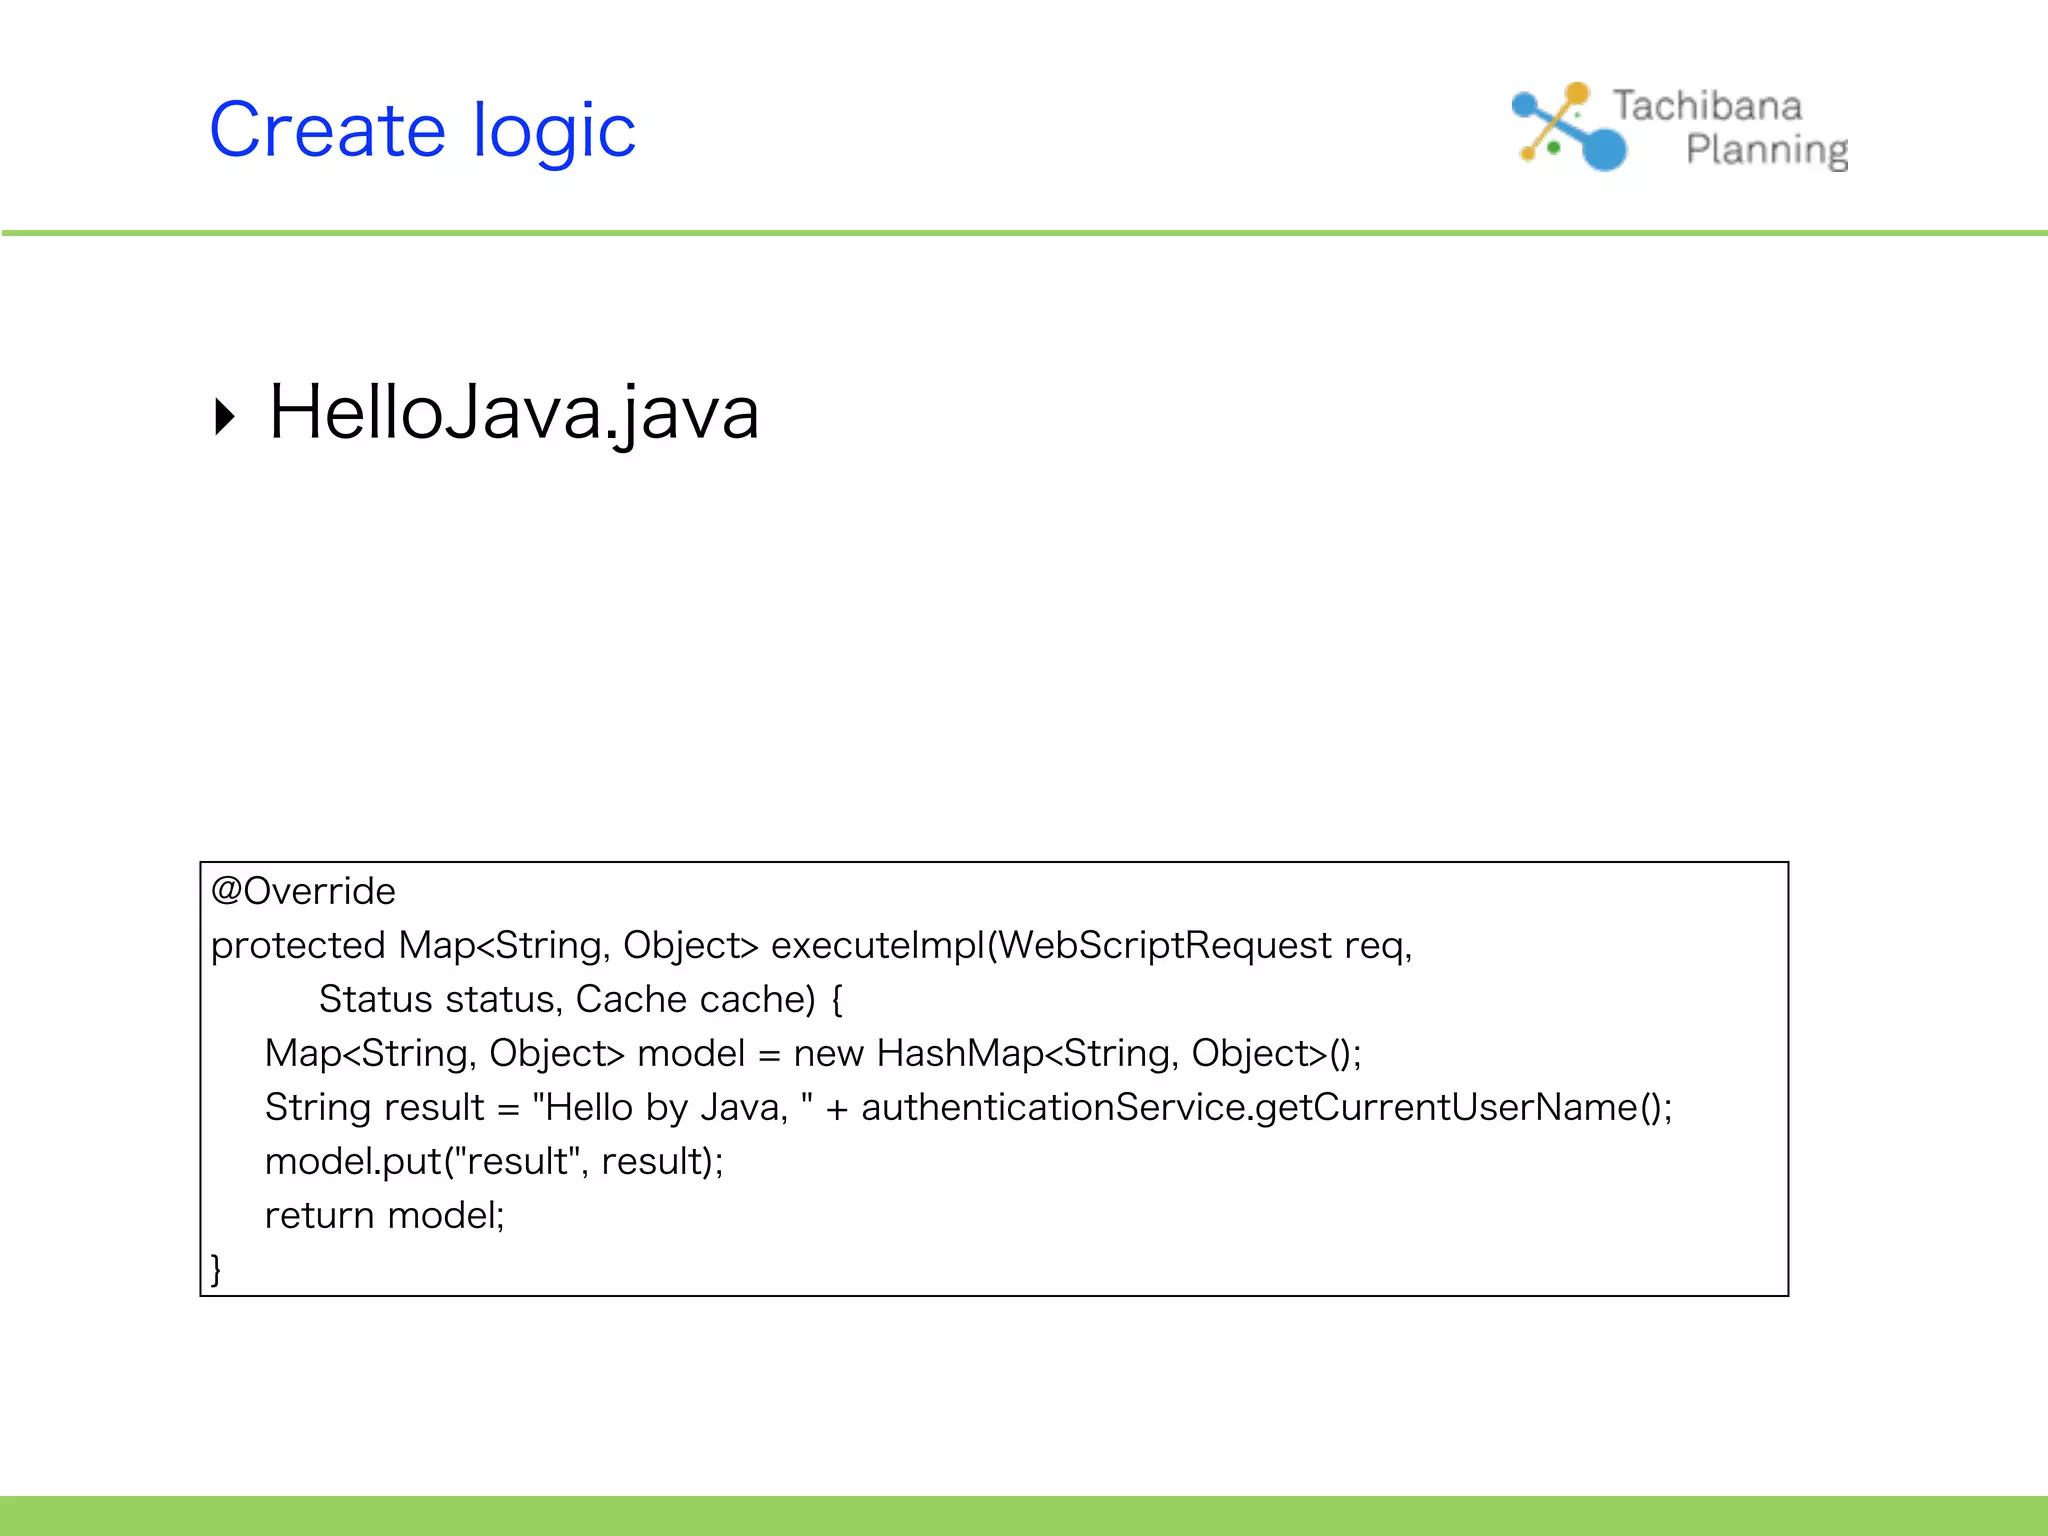Click the green horizontal divider under the title

(x=1024, y=233)
